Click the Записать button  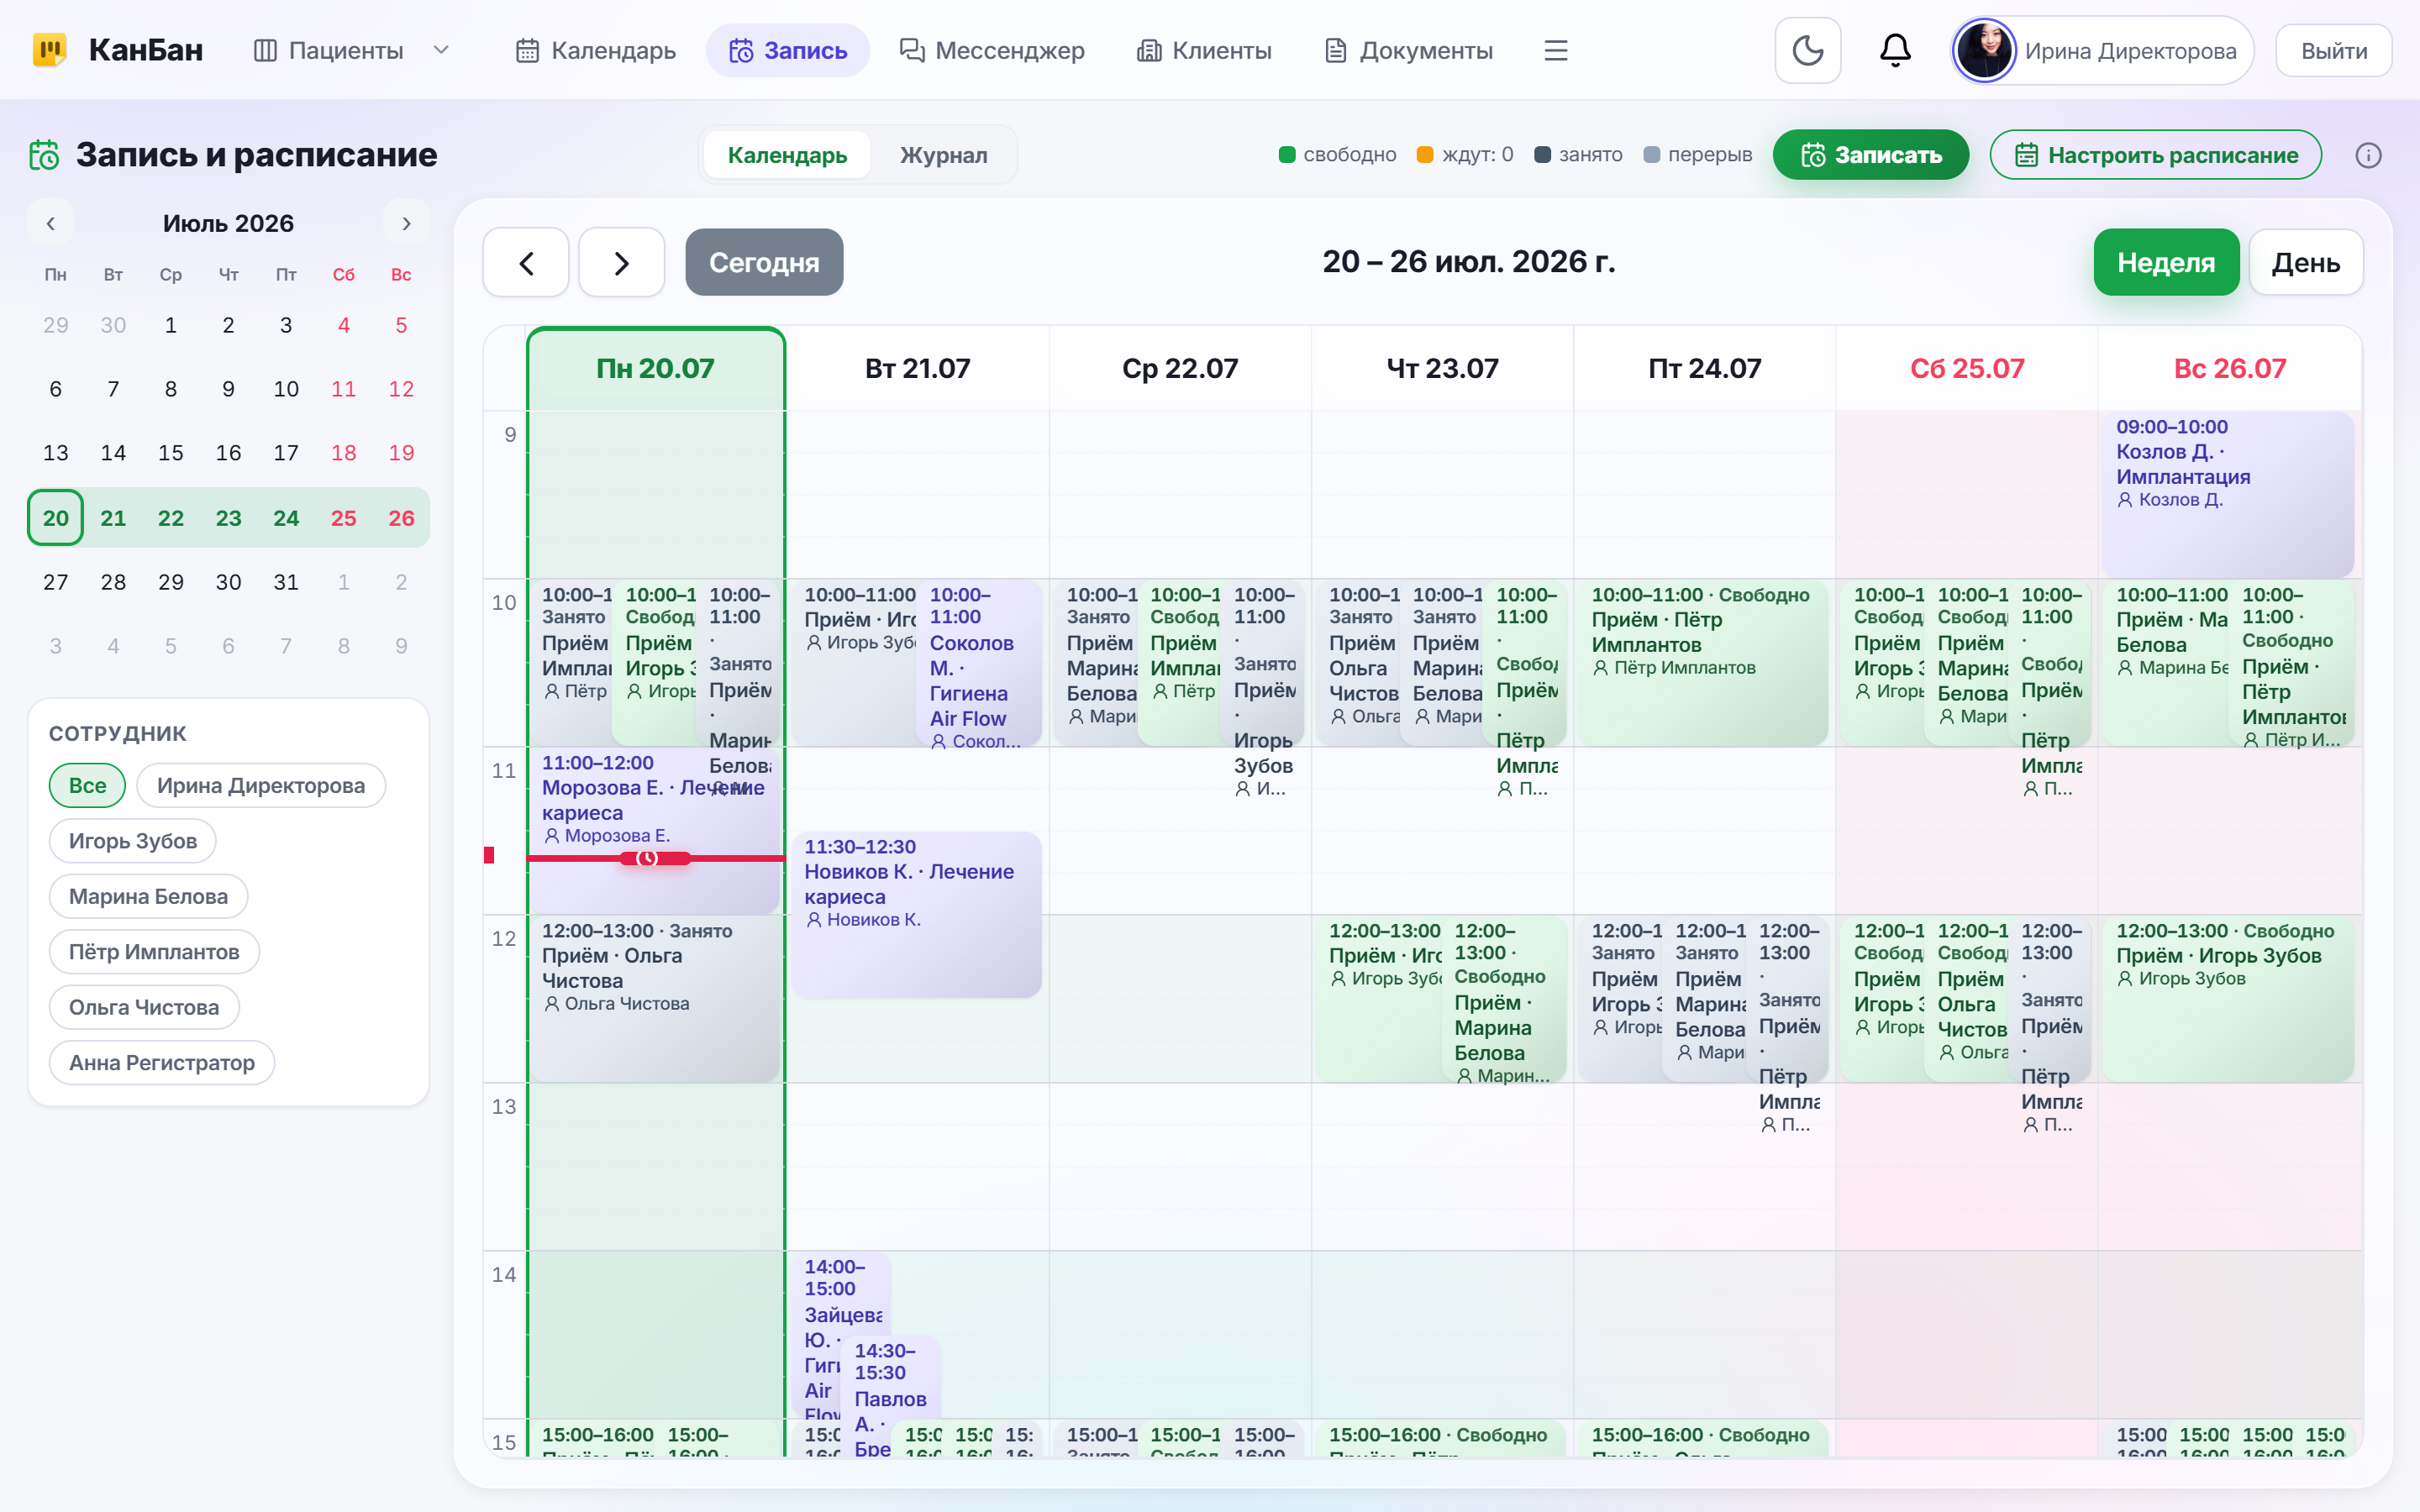1870,155
